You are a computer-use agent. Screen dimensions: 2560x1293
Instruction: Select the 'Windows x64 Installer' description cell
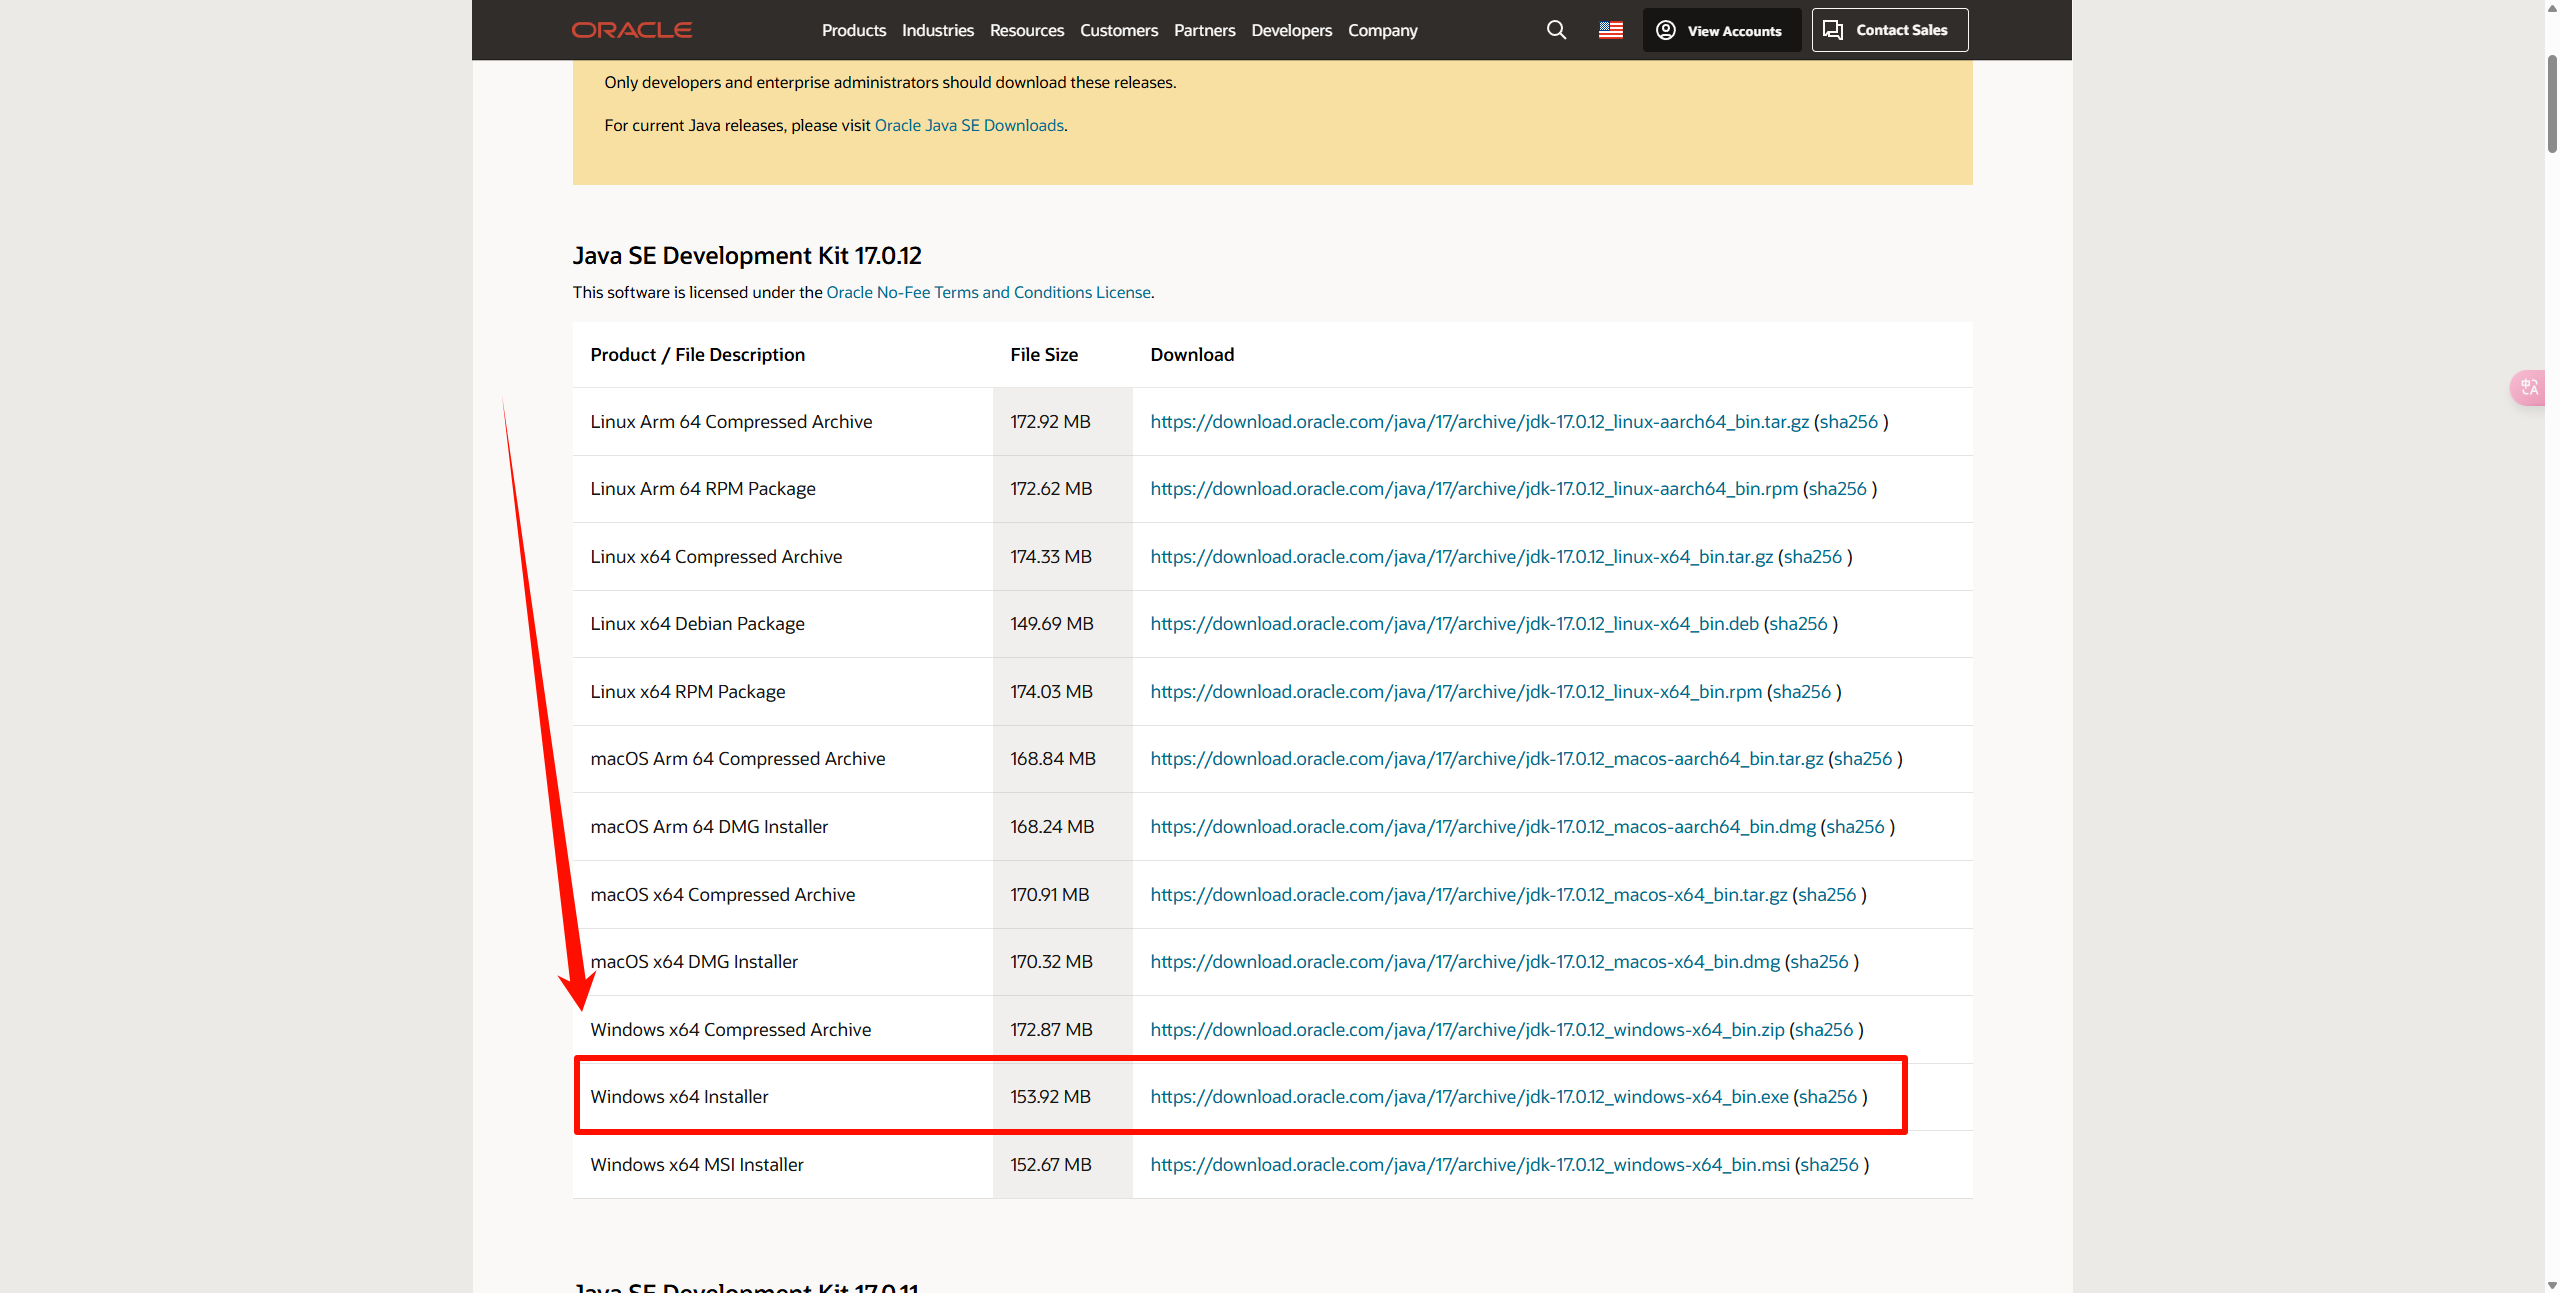pyautogui.click(x=783, y=1097)
